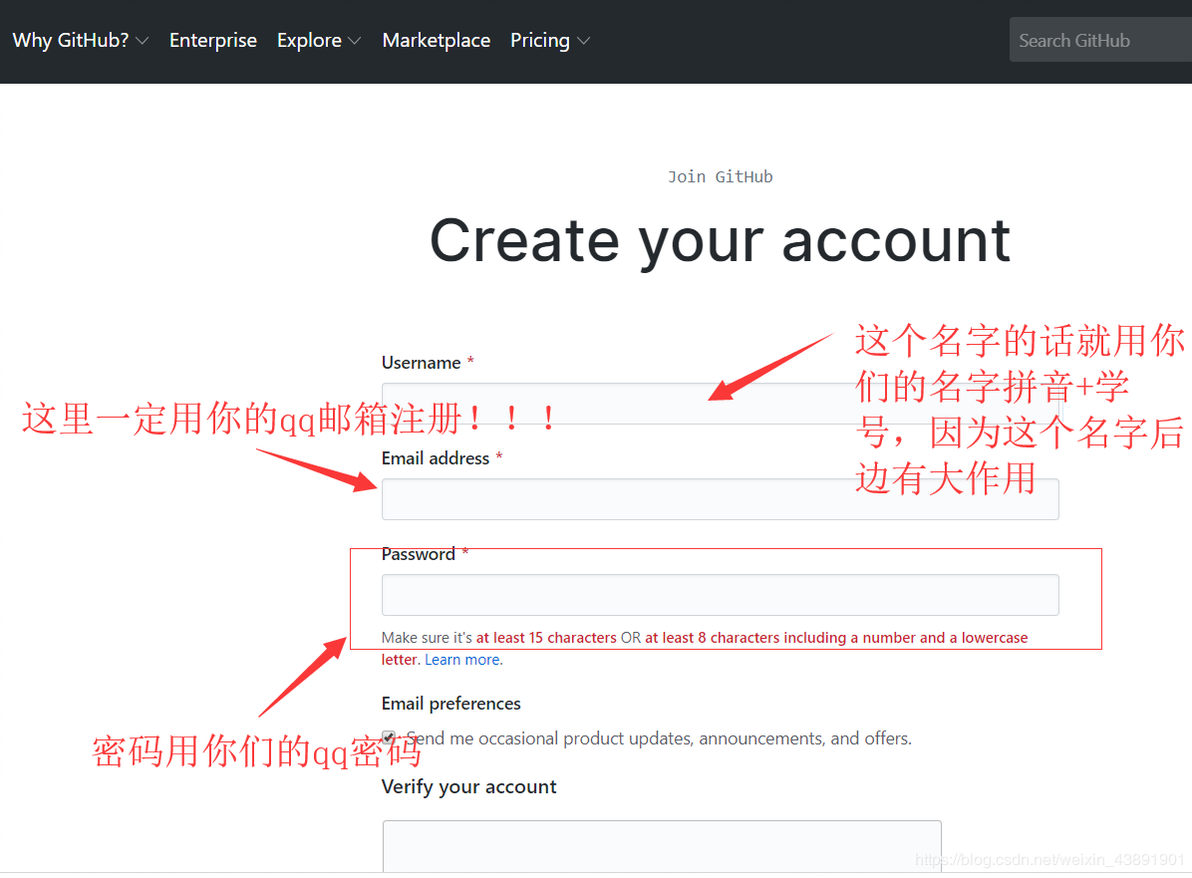This screenshot has width=1192, height=878.
Task: Click the 'Create your account' heading
Action: coord(720,240)
